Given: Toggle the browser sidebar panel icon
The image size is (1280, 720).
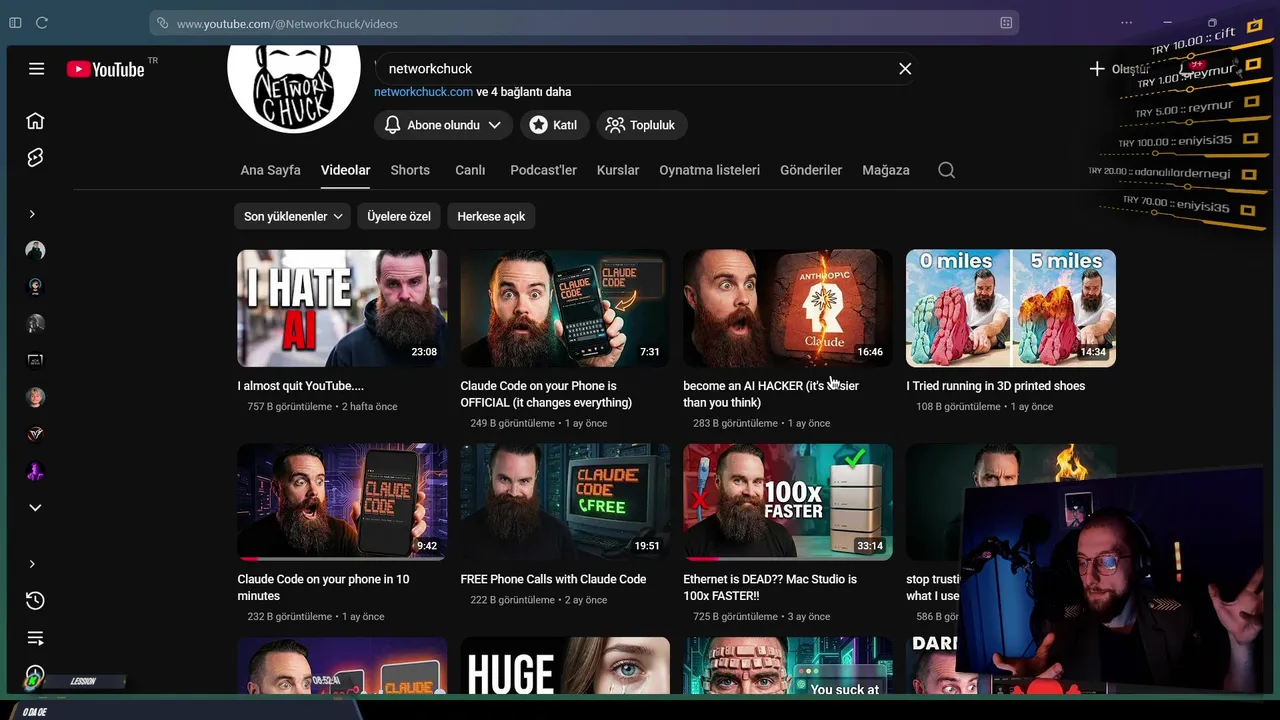Looking at the screenshot, I should 15,22.
